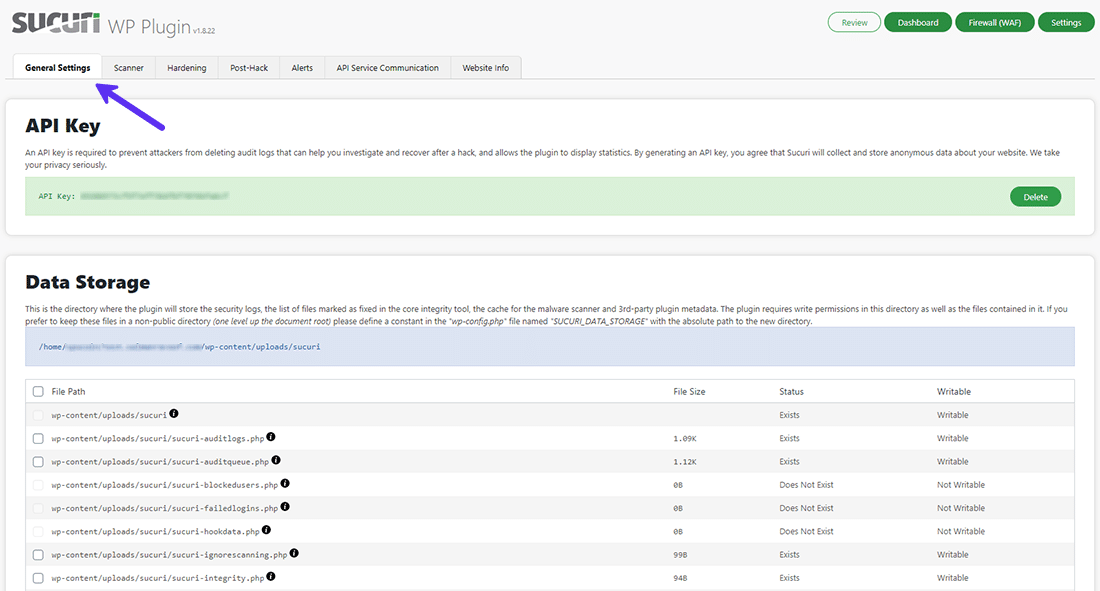The width and height of the screenshot is (1100, 591).
Task: Switch to the Website Info tab
Action: pos(485,67)
